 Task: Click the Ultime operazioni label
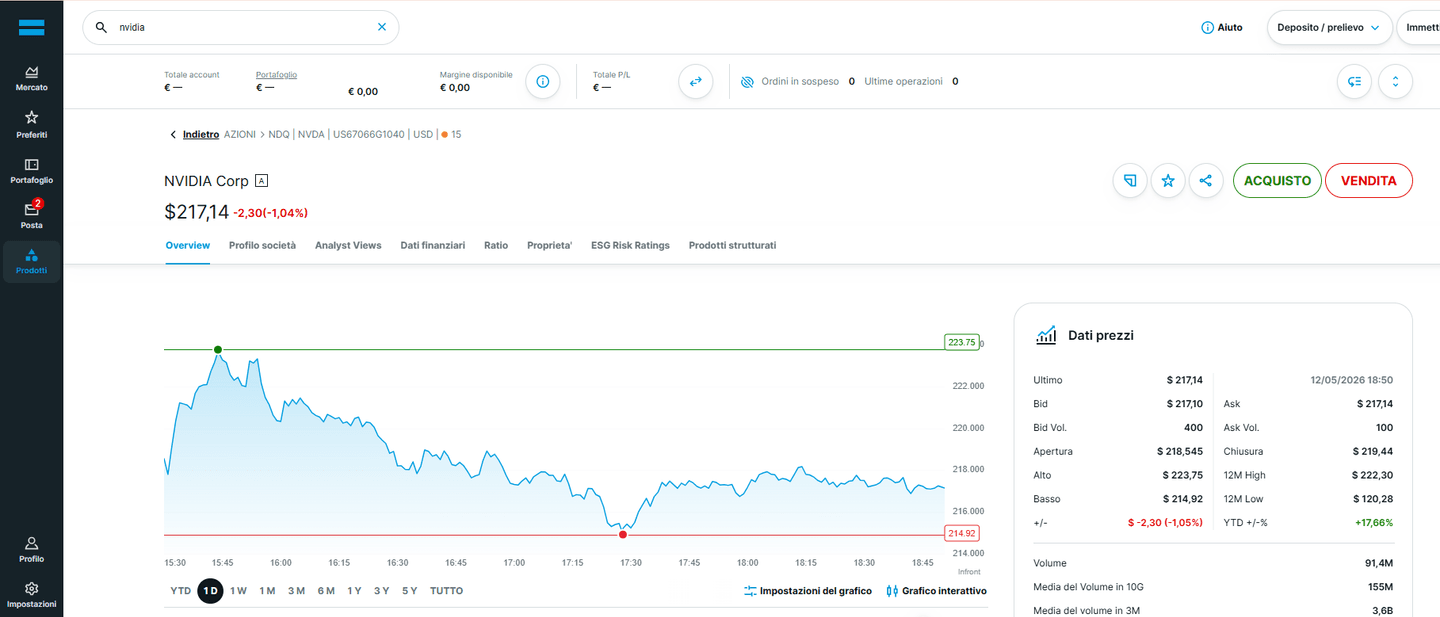click(x=903, y=82)
